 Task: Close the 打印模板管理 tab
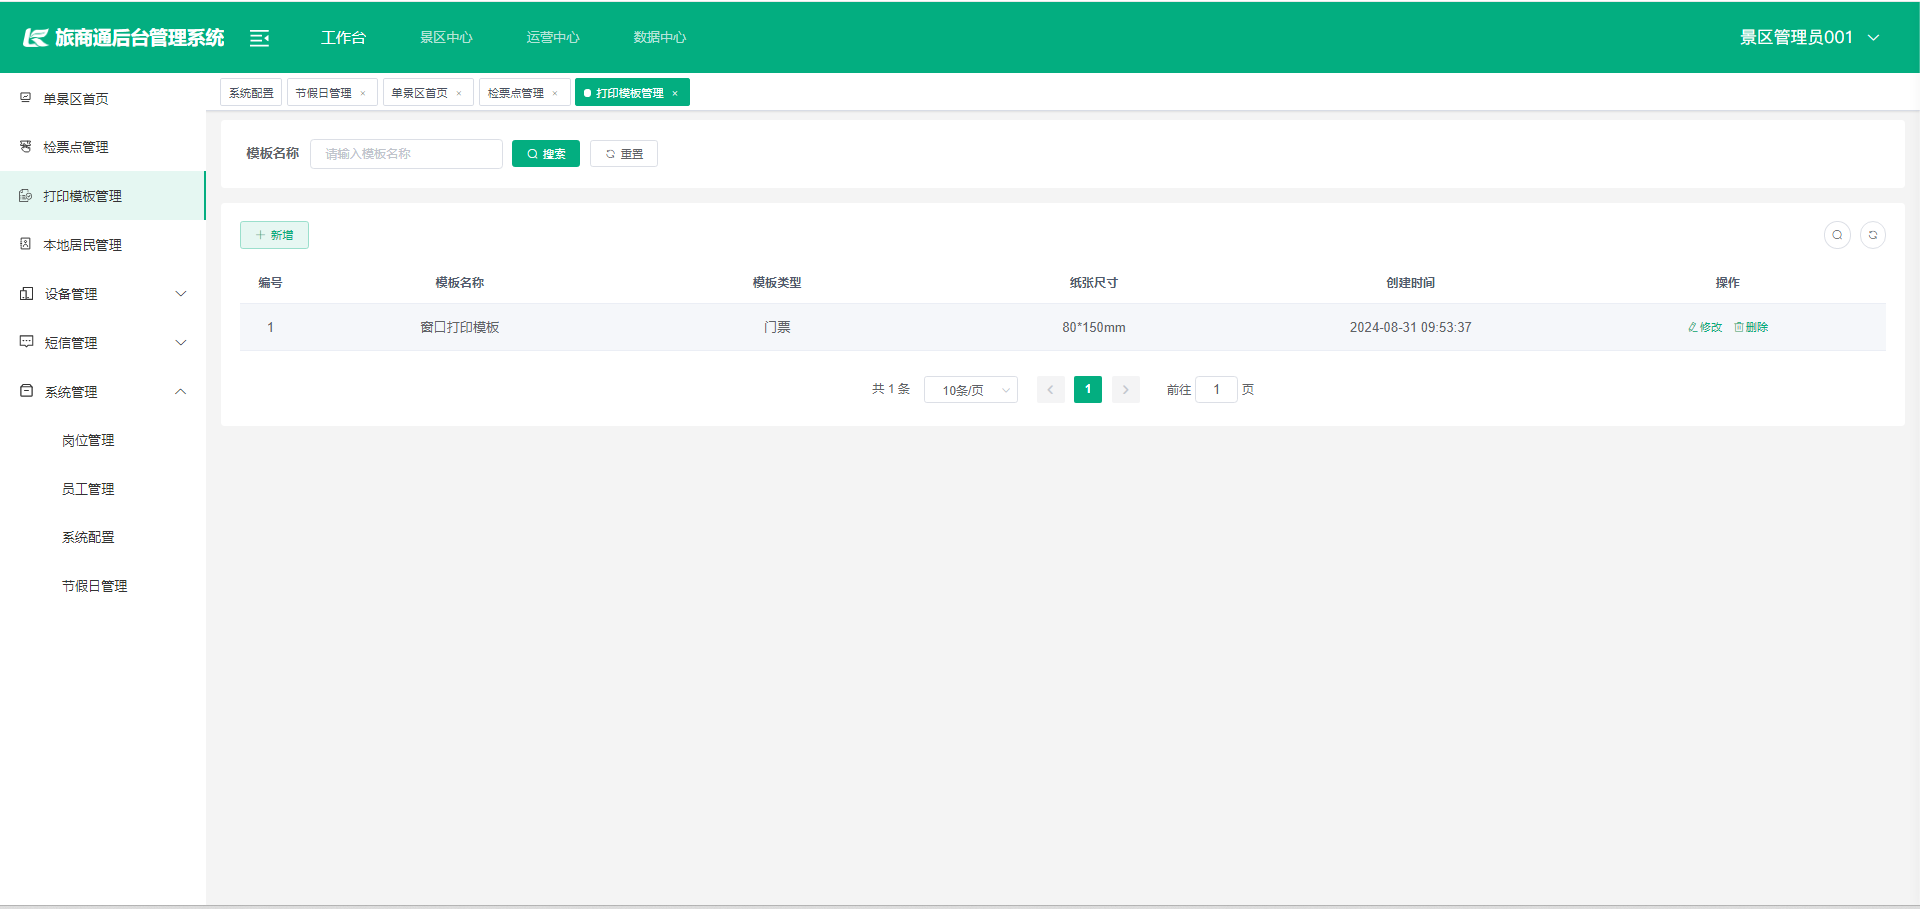[675, 94]
